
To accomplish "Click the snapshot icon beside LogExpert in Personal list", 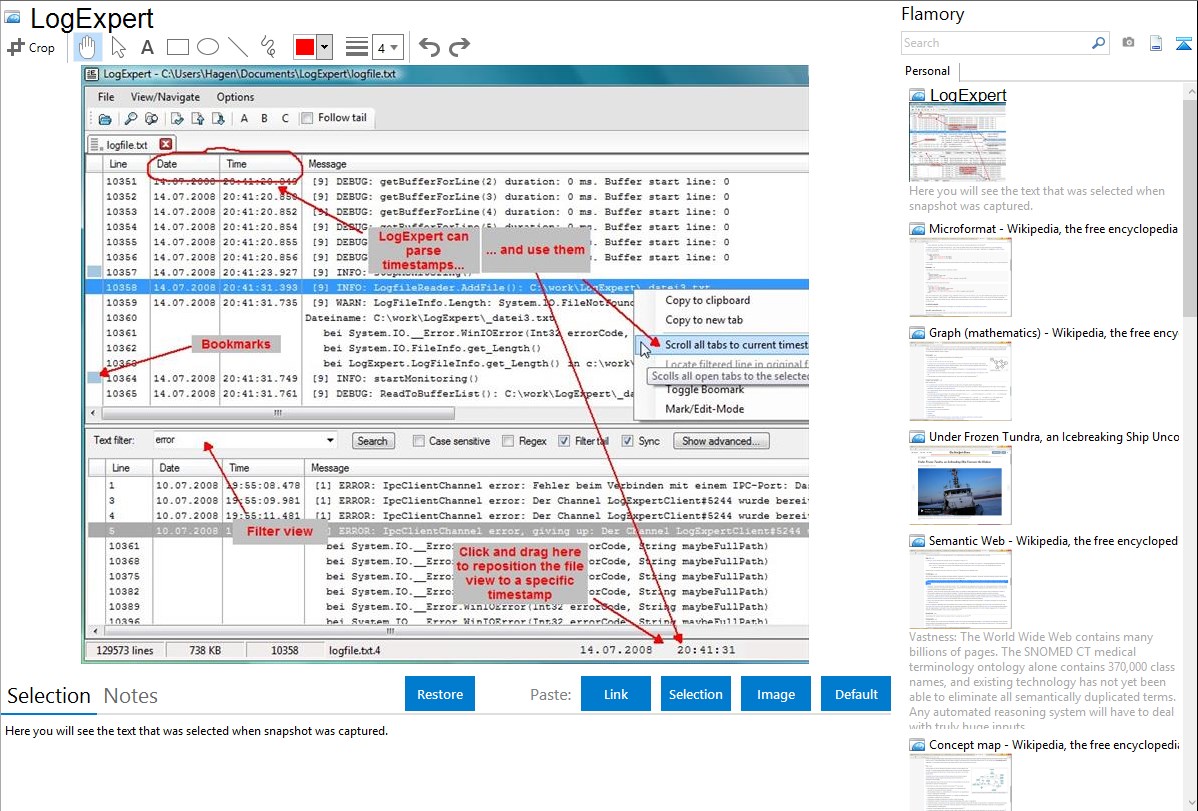I will tap(917, 96).
